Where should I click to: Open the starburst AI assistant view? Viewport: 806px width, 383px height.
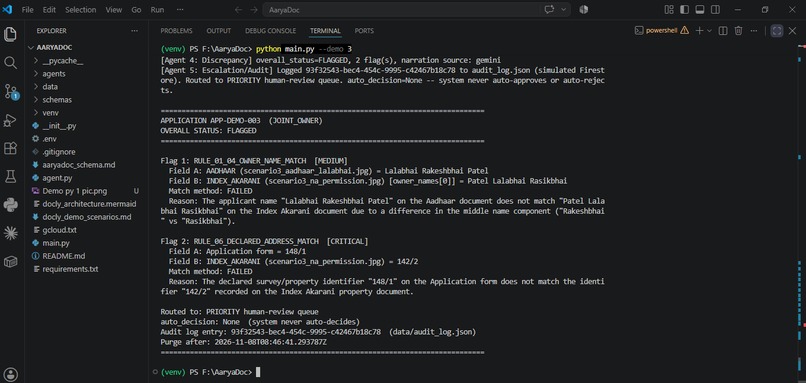pos(10,233)
